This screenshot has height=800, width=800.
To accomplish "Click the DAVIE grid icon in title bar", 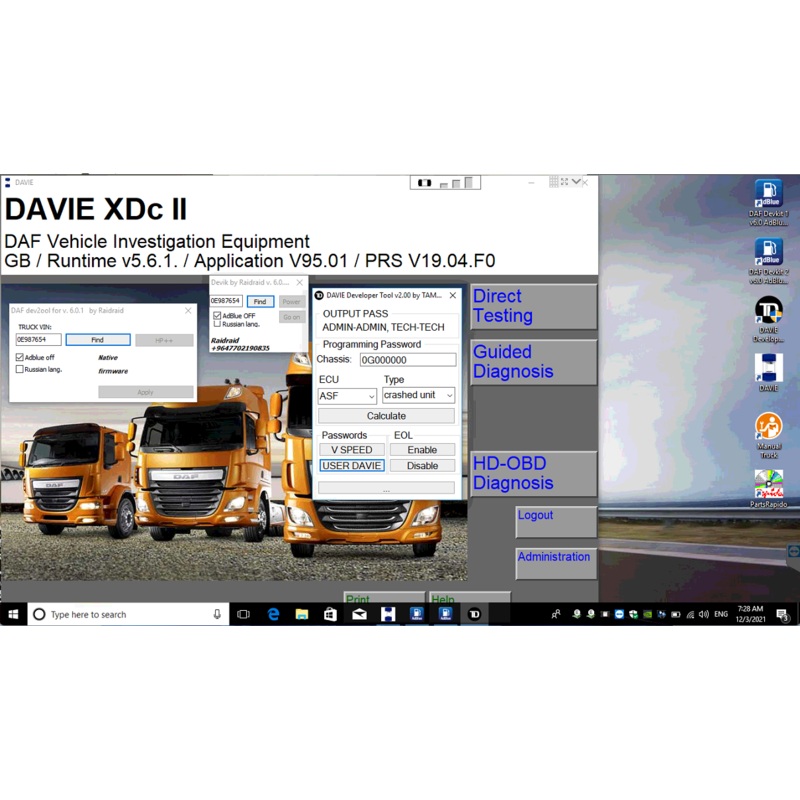I will [x=553, y=182].
